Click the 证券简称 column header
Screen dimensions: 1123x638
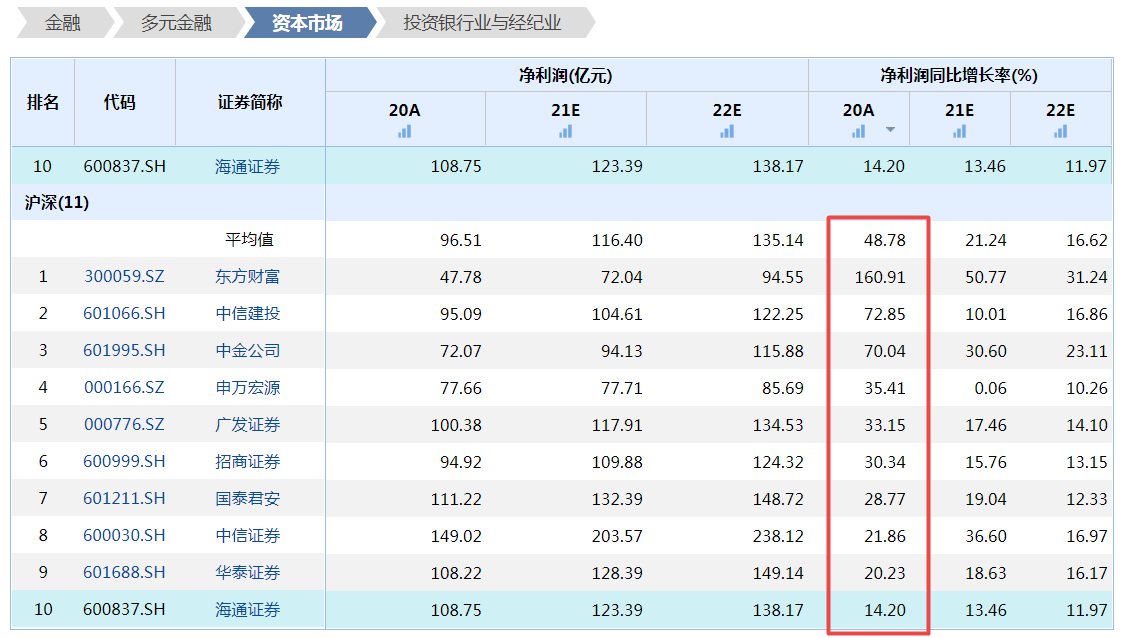pos(250,102)
